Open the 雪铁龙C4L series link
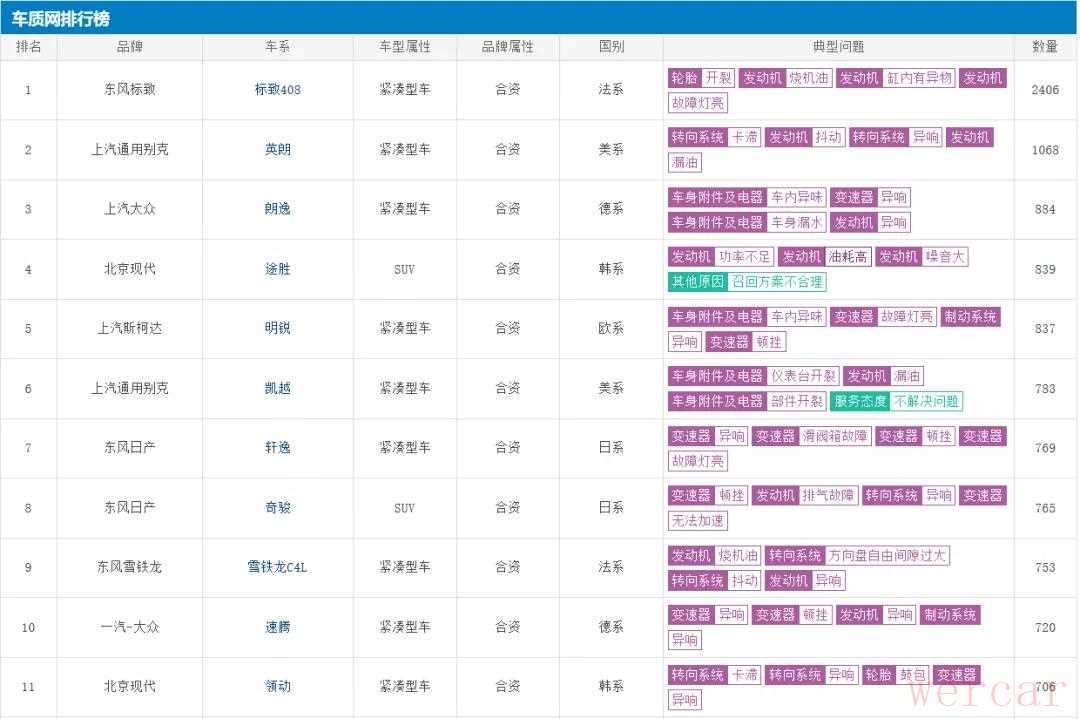This screenshot has width=1080, height=719. [x=277, y=567]
